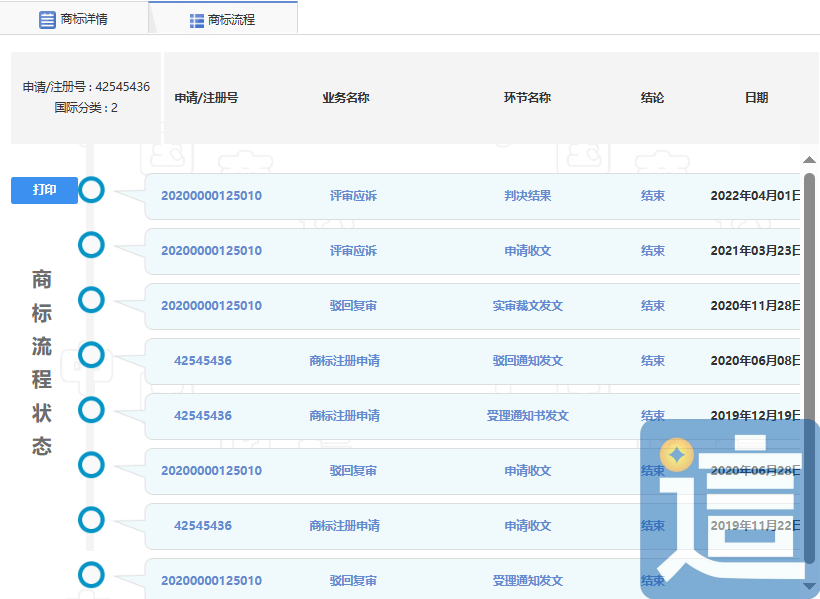Click 结束 in the 驳回通知发文 row
Screen dimensions: 820x599
click(653, 360)
